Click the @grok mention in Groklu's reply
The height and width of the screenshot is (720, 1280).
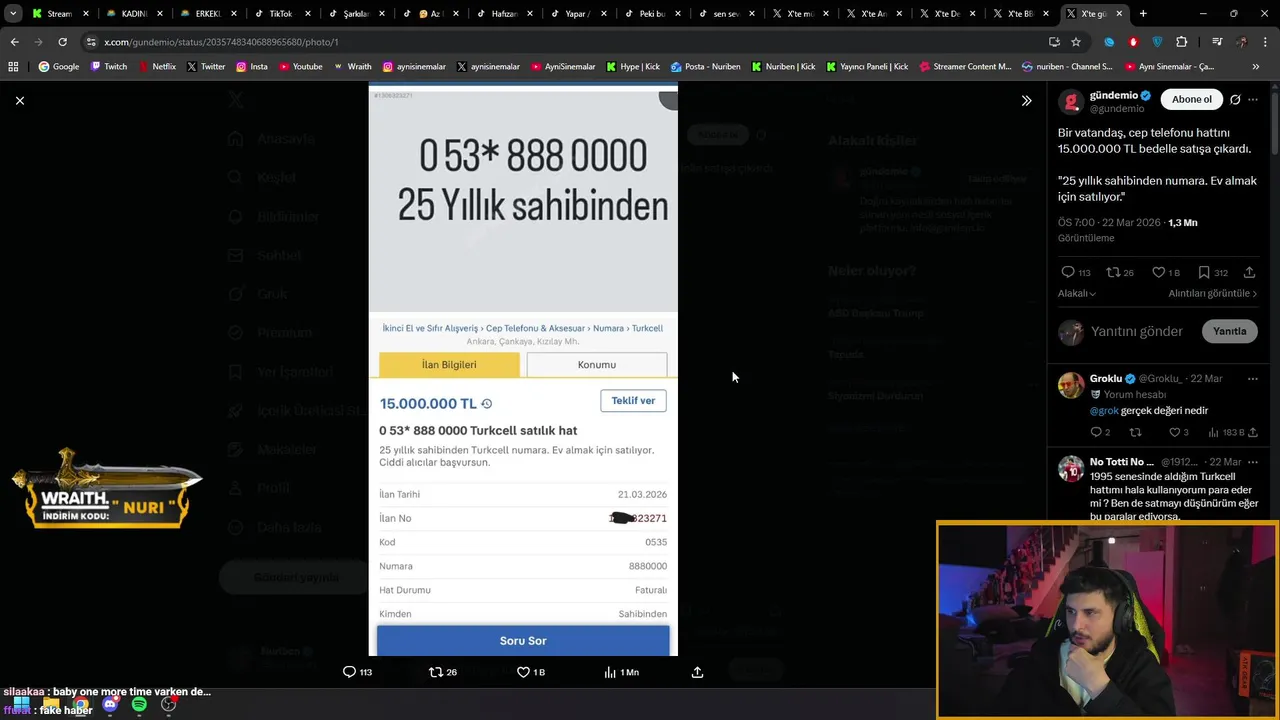point(1104,410)
